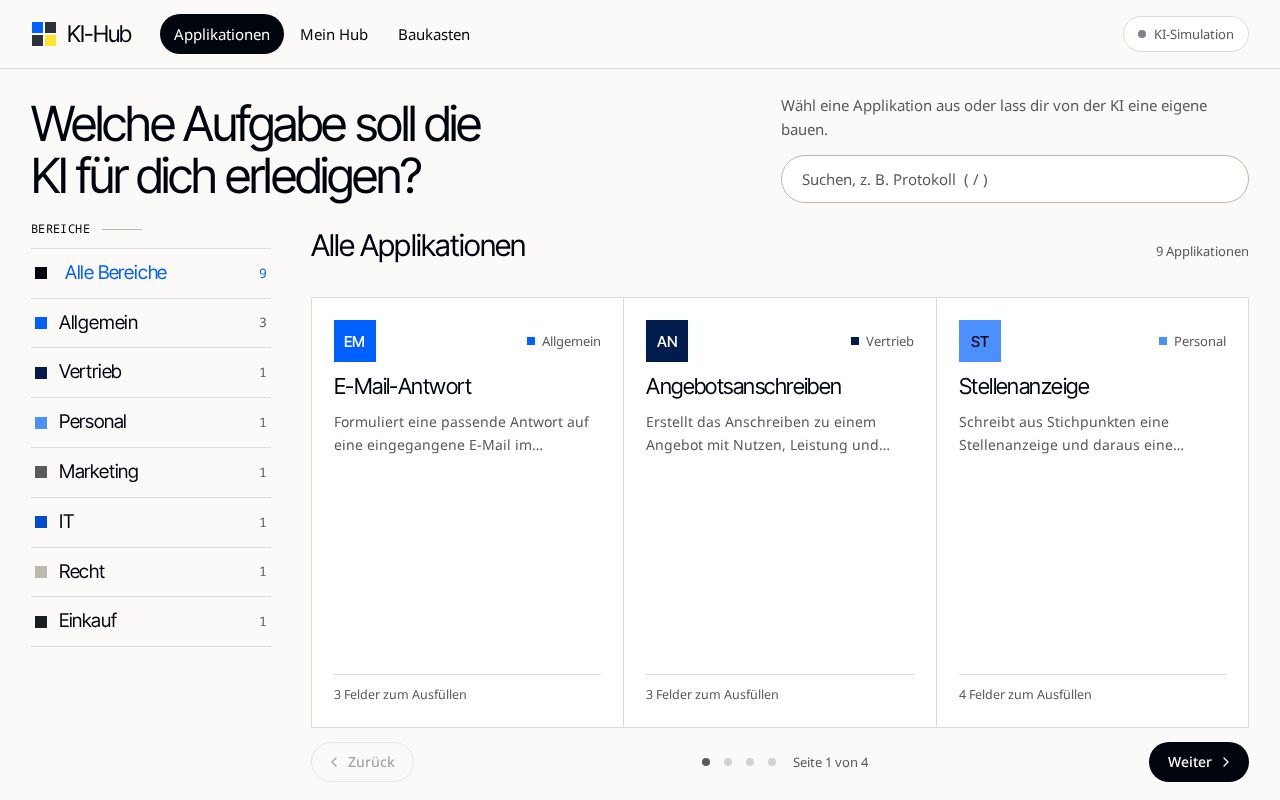This screenshot has height=800, width=1280.
Task: Open the AN icon of Angebotsanschreiben
Action: point(667,341)
